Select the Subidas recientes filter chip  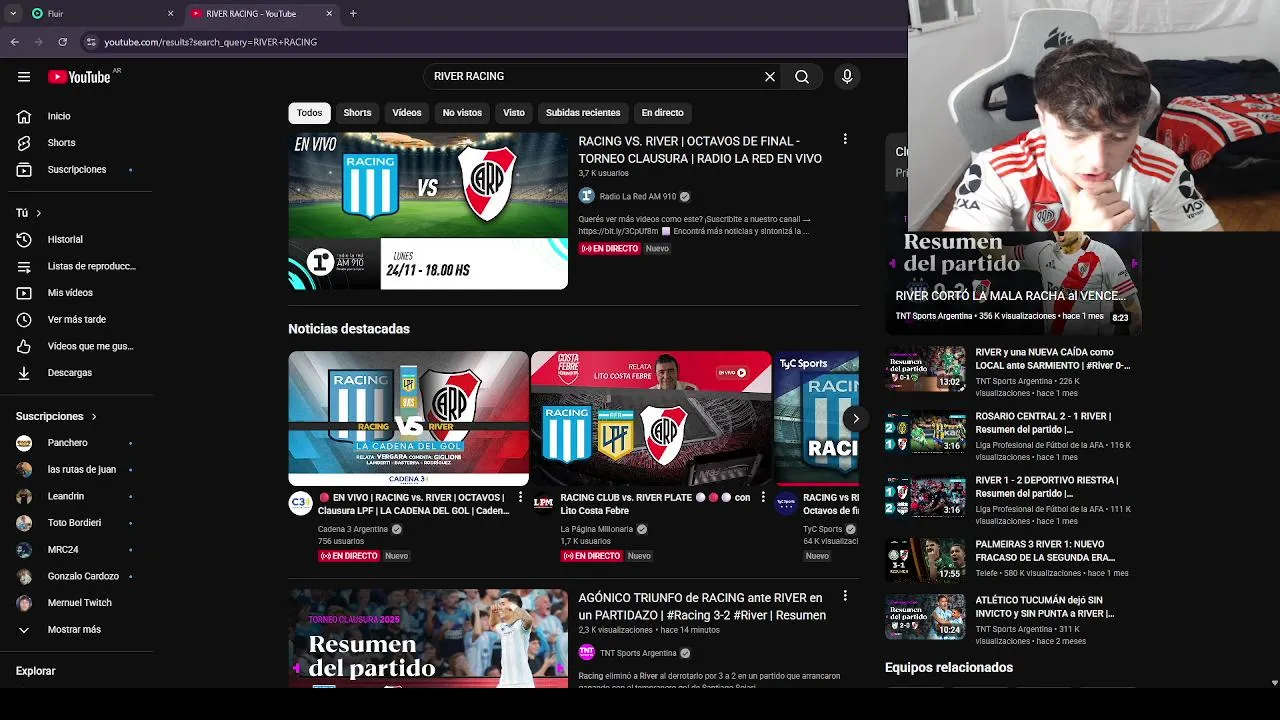583,113
